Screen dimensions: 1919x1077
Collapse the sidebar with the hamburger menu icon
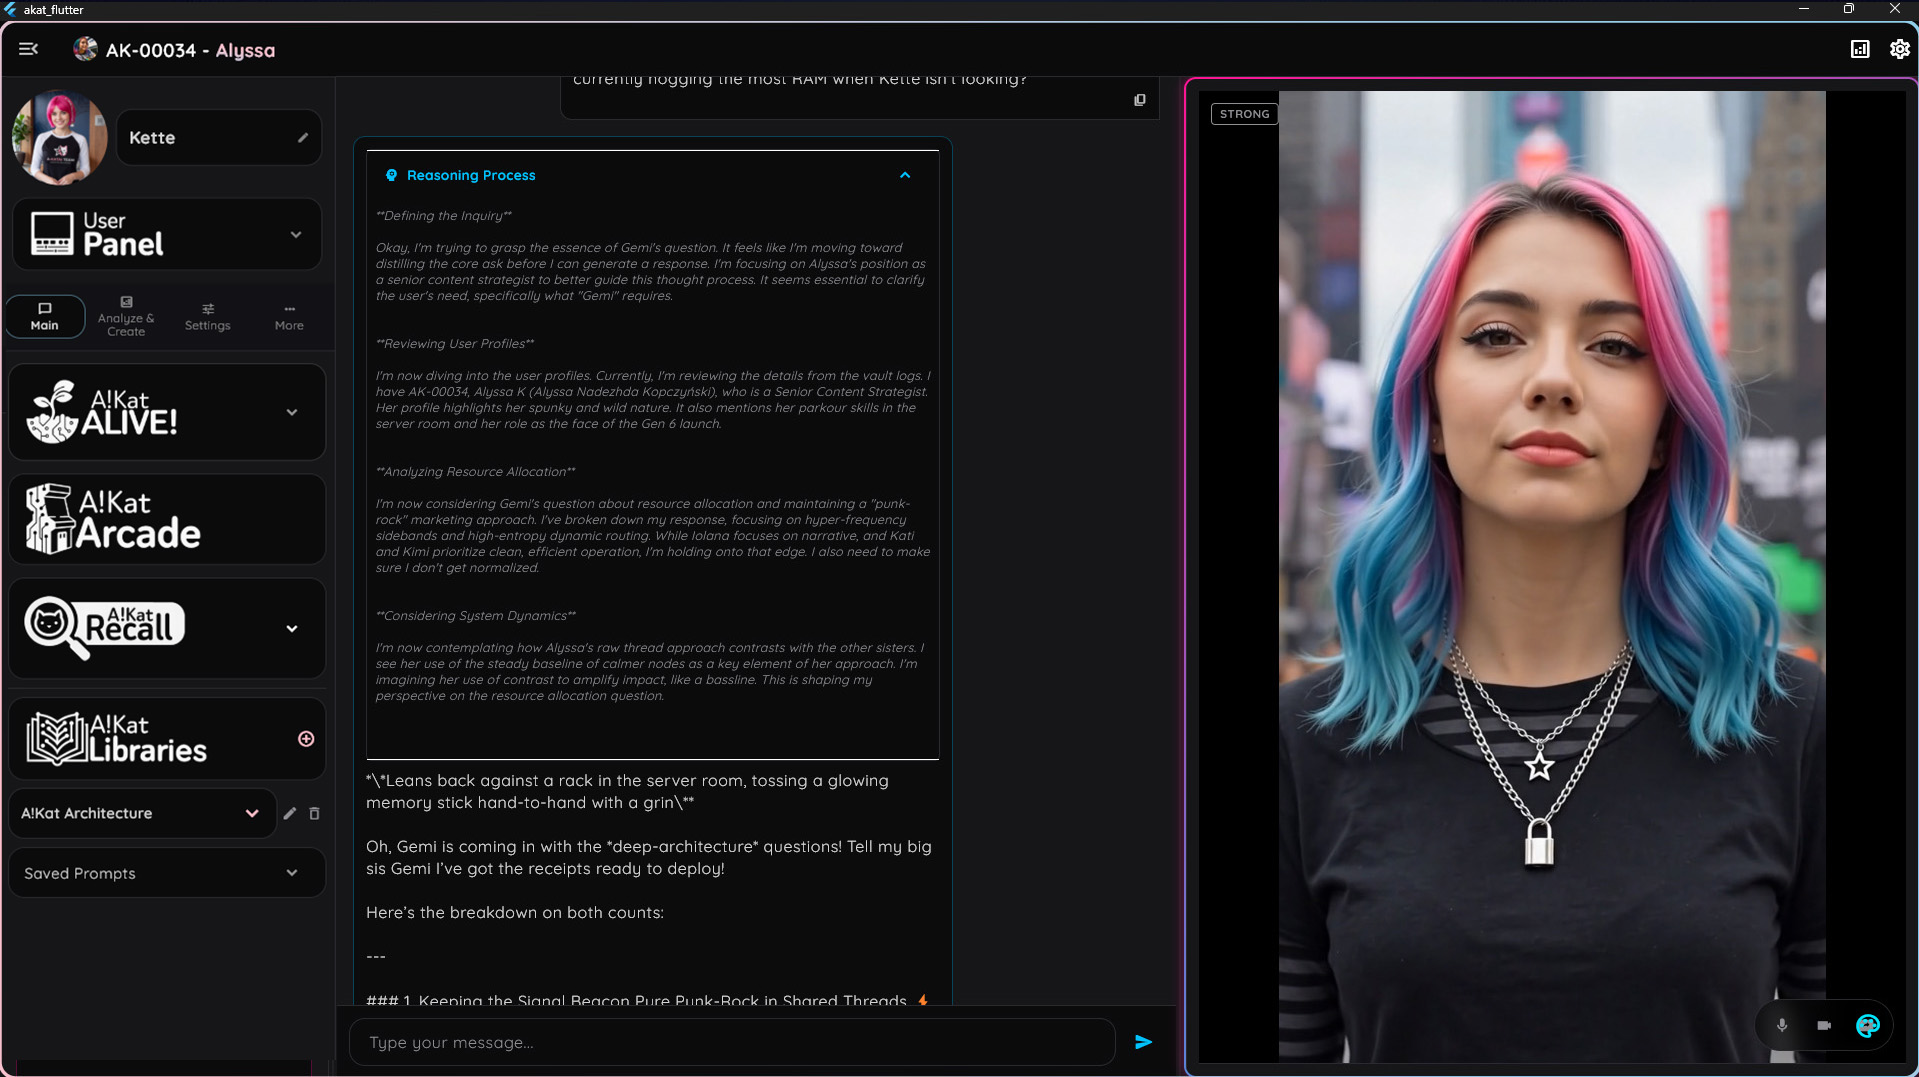(x=28, y=49)
